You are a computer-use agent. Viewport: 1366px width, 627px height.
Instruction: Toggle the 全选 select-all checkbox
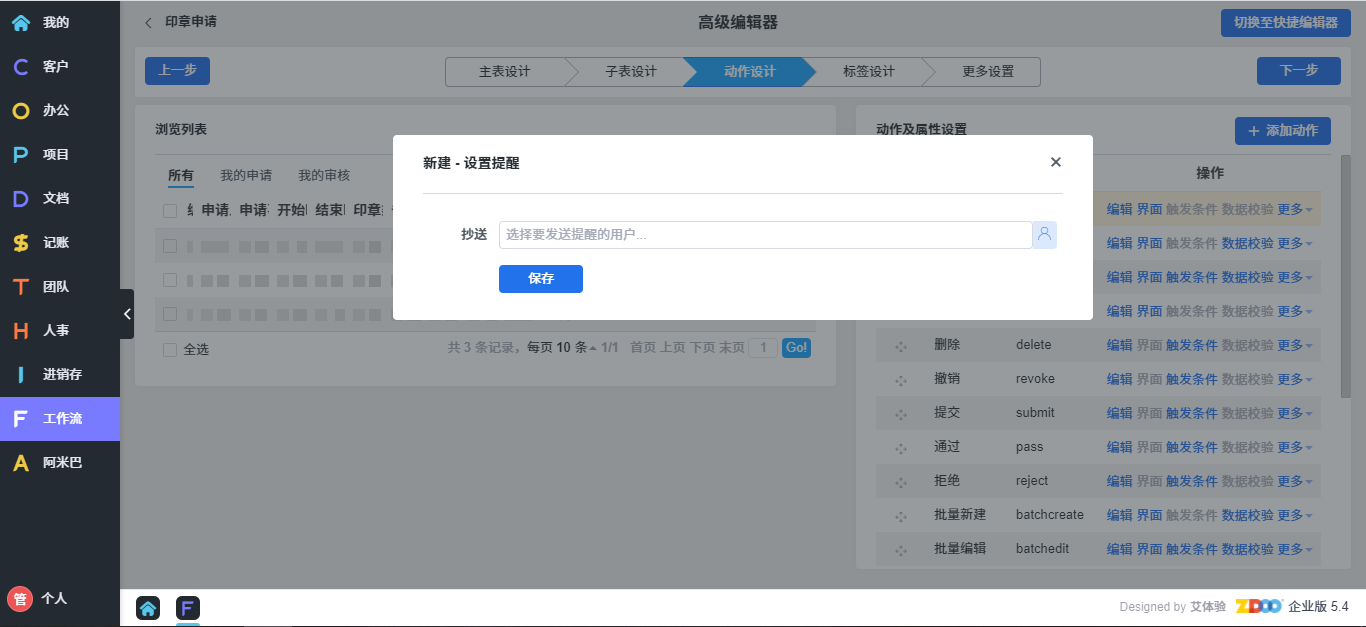point(170,350)
